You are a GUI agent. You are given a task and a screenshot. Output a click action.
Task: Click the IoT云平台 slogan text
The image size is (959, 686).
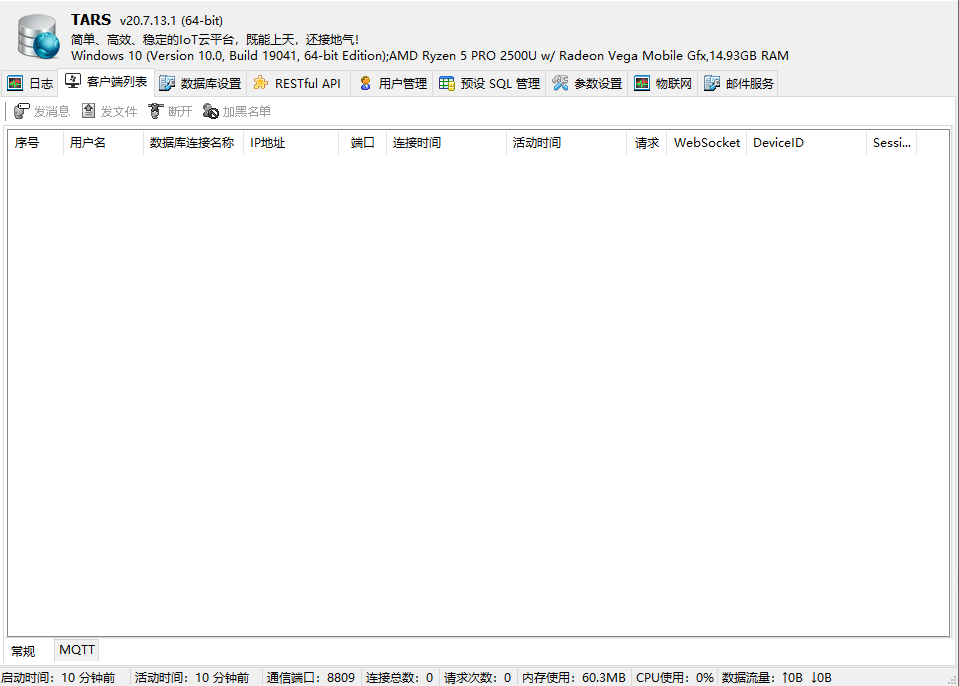pyautogui.click(x=215, y=40)
